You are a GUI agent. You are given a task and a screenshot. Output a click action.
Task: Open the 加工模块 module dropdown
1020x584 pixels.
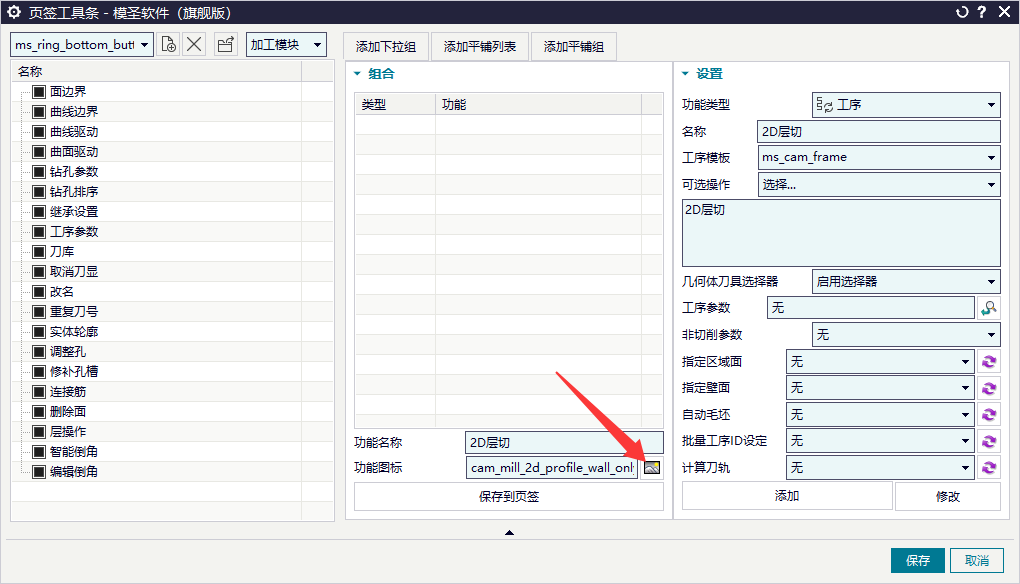pos(286,45)
